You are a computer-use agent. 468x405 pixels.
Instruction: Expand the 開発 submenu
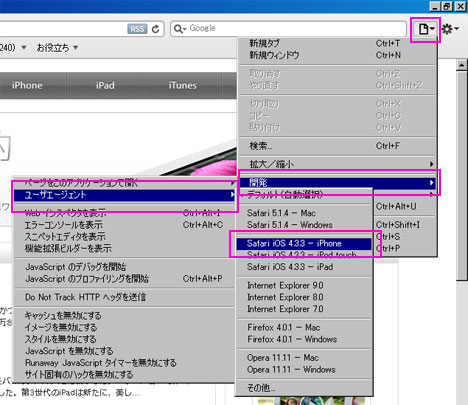pos(337,183)
